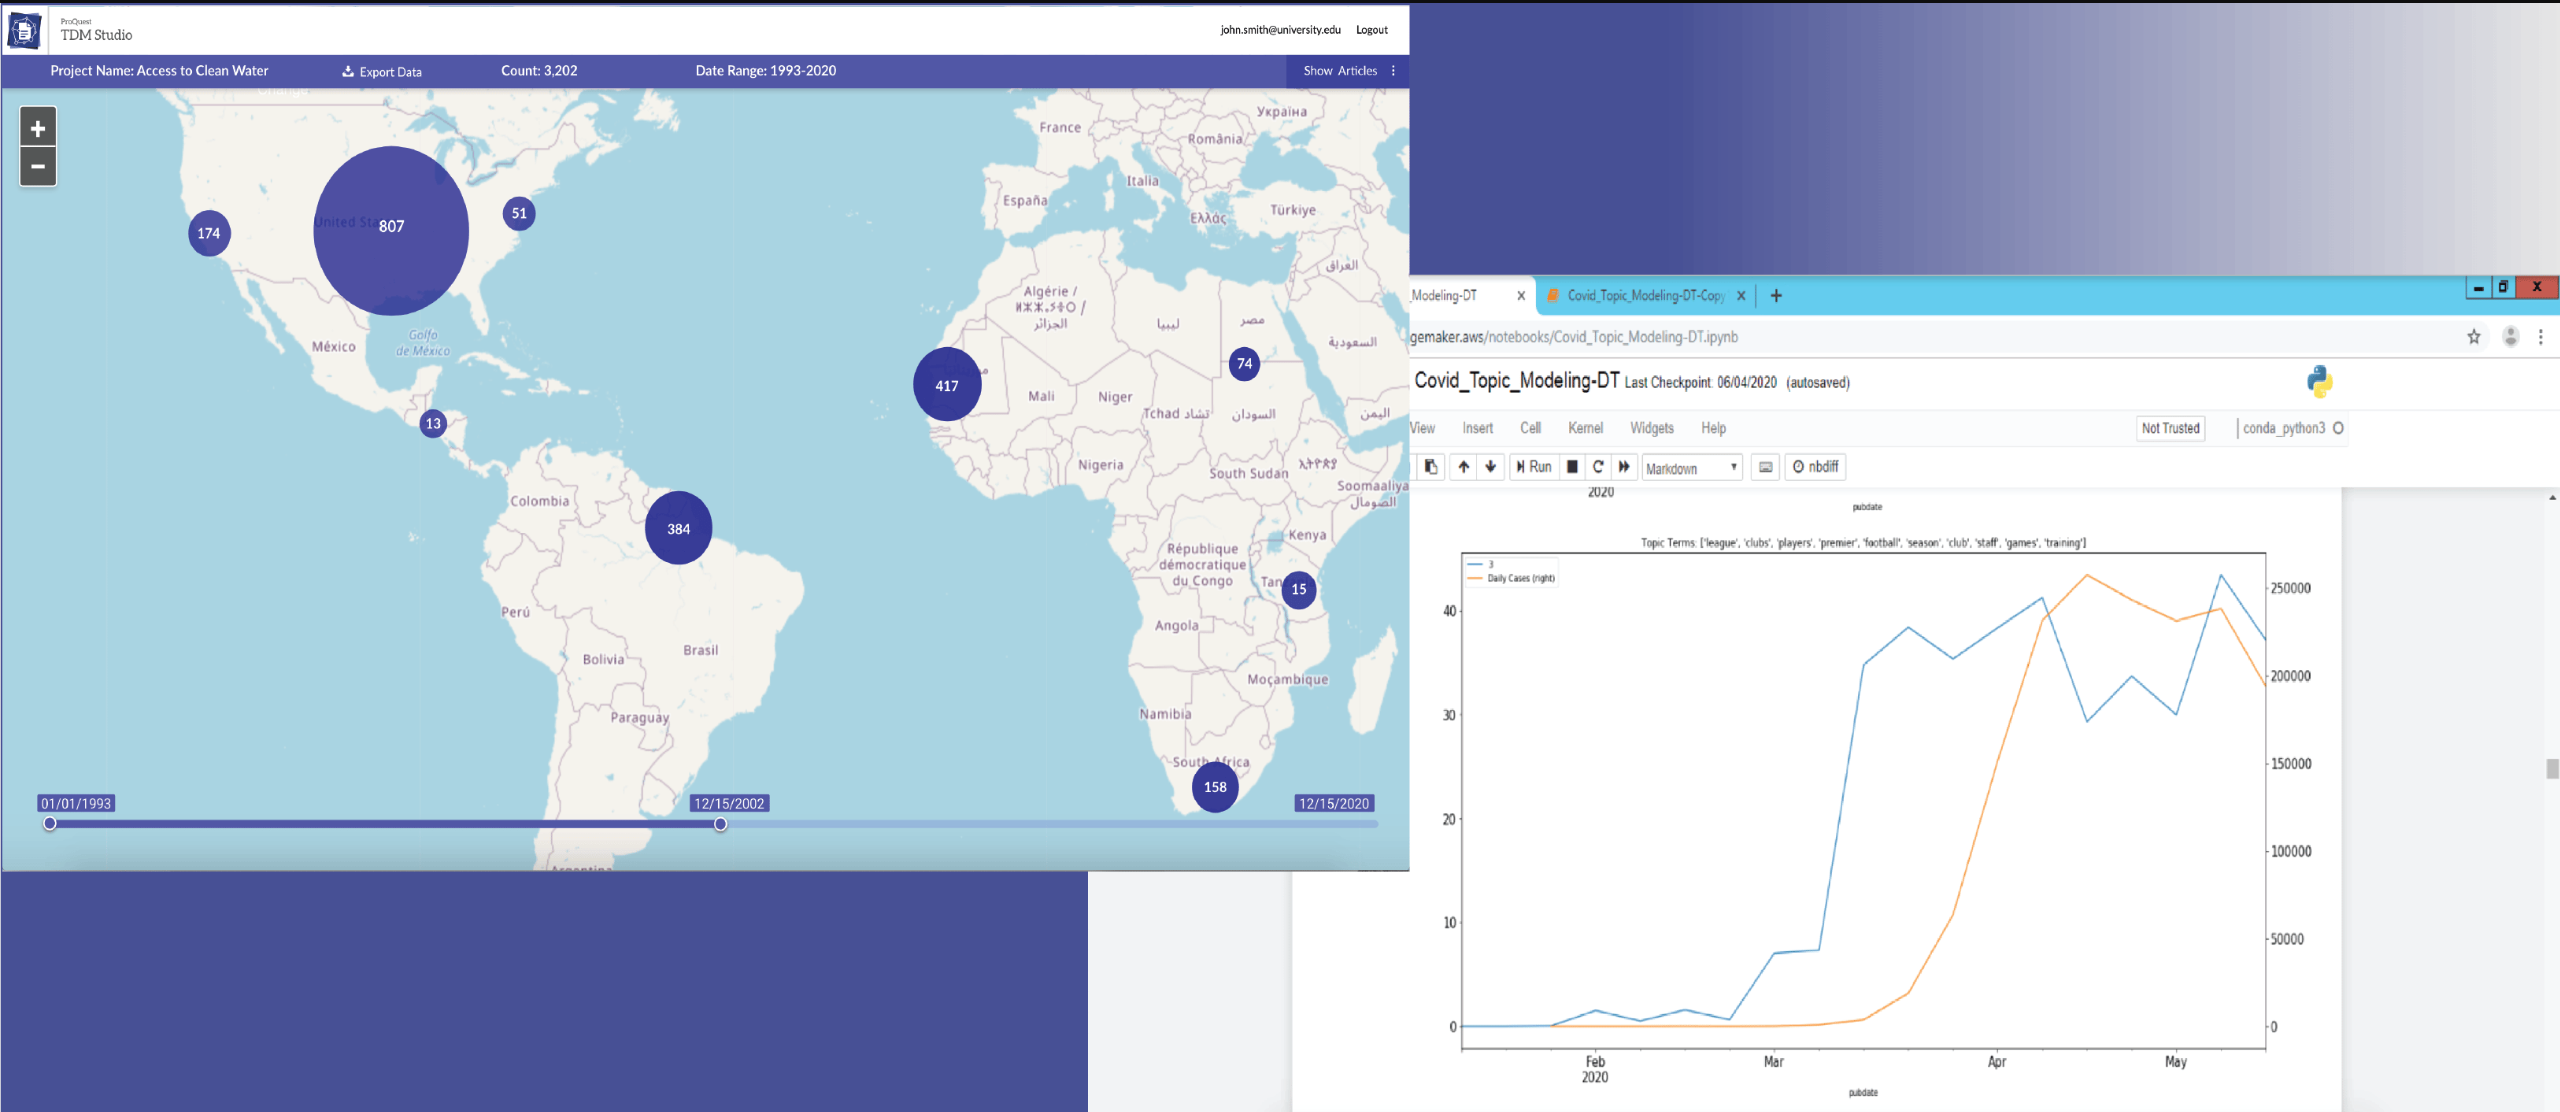Select the 807 cluster over United States
Screen dimensions: 2560x1112
point(391,229)
